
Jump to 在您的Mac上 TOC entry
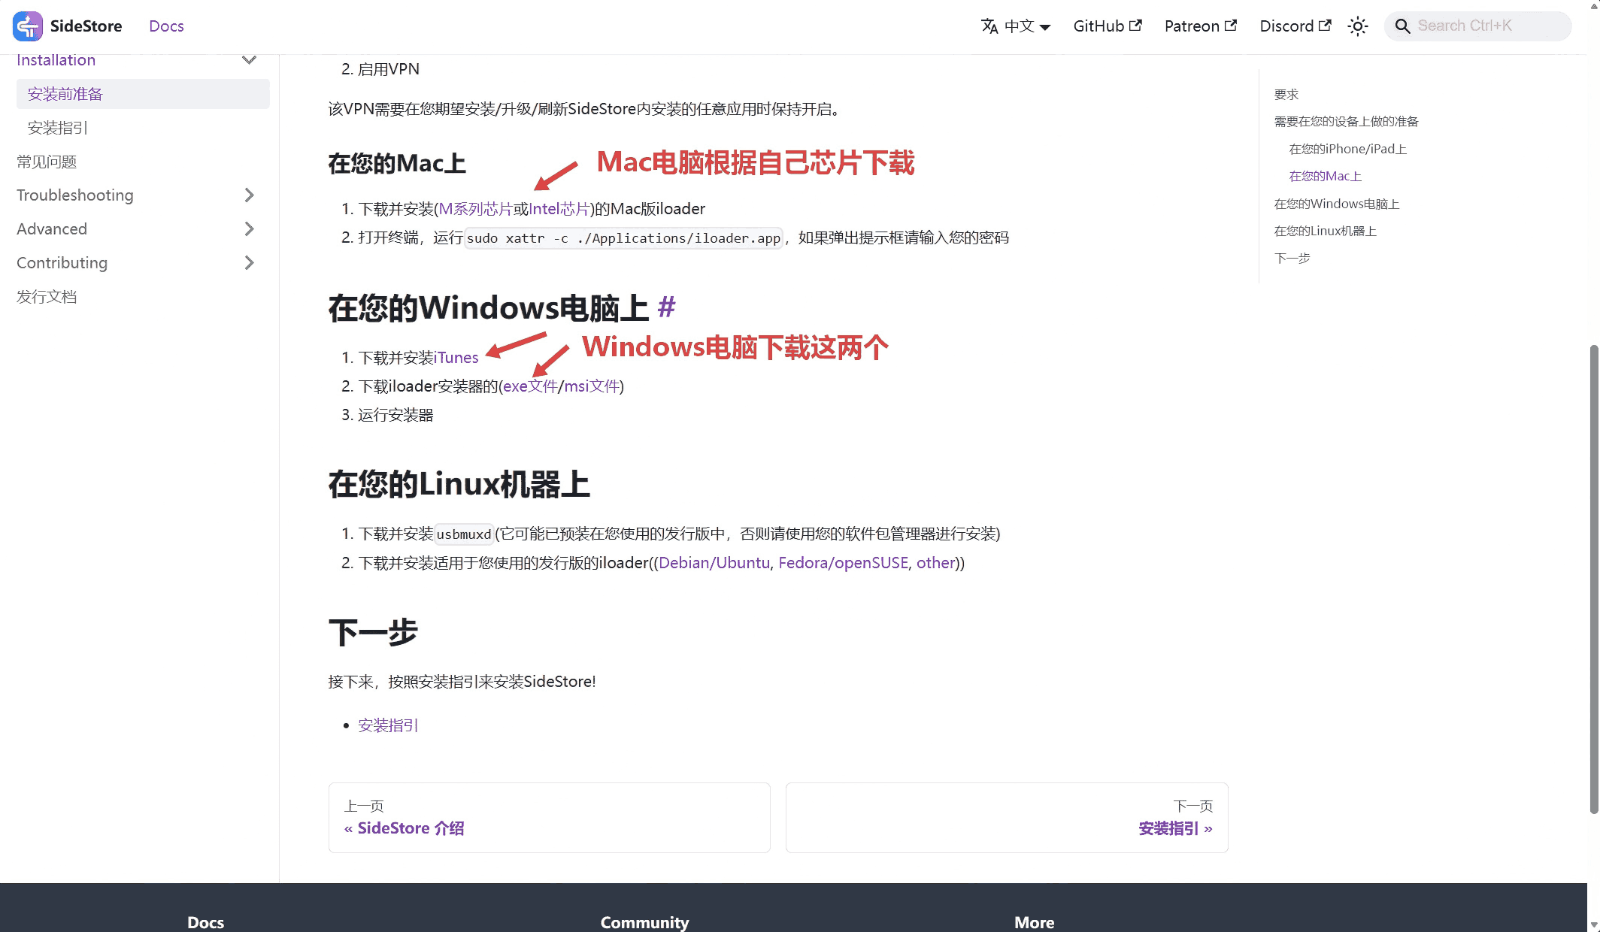(1325, 176)
